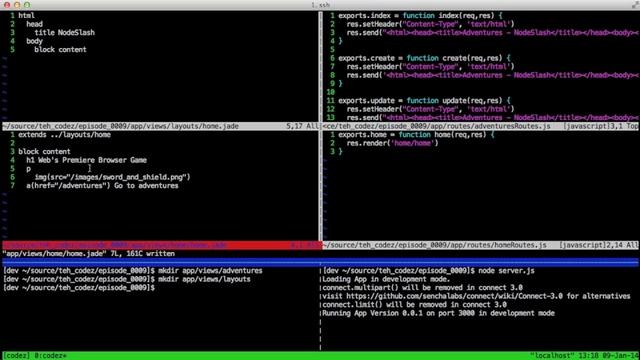The width and height of the screenshot is (640, 360).
Task: Click the layouts/home.jade status line
Action: click(160, 126)
